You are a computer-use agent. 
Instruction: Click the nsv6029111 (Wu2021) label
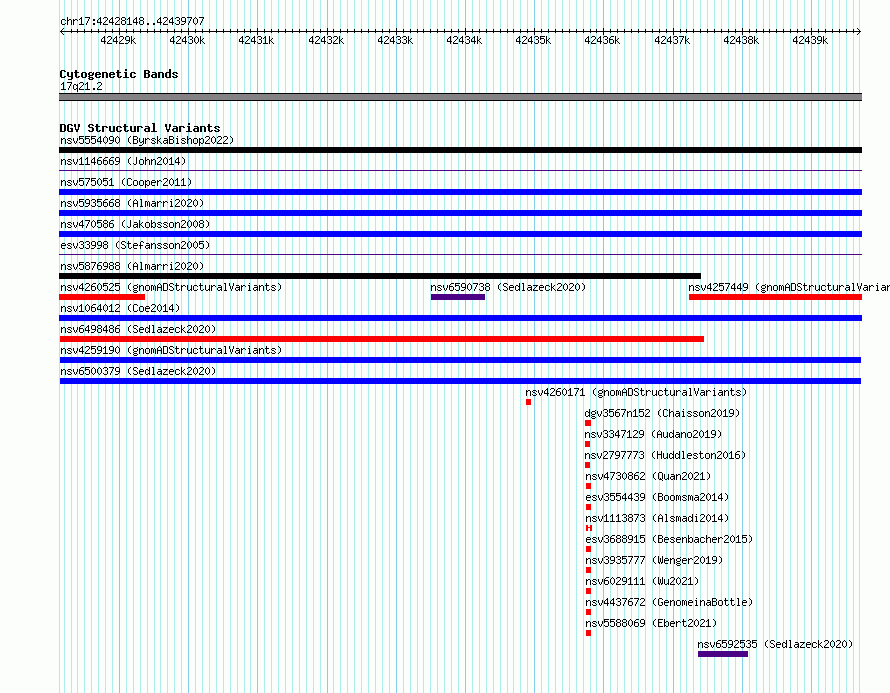click(643, 581)
